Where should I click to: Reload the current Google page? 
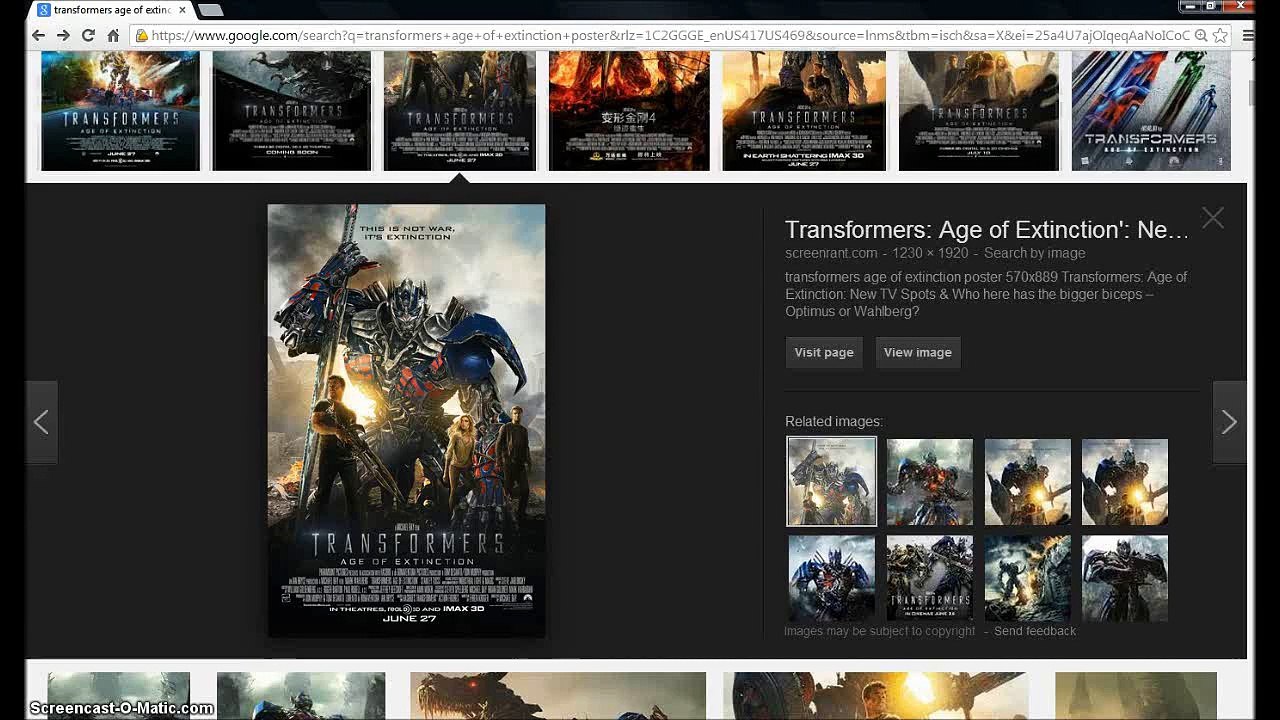(x=88, y=35)
